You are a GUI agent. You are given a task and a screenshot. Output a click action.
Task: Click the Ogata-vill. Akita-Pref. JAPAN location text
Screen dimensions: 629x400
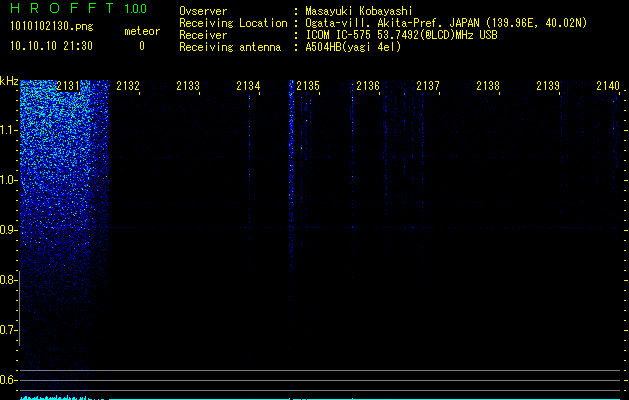tap(446, 23)
